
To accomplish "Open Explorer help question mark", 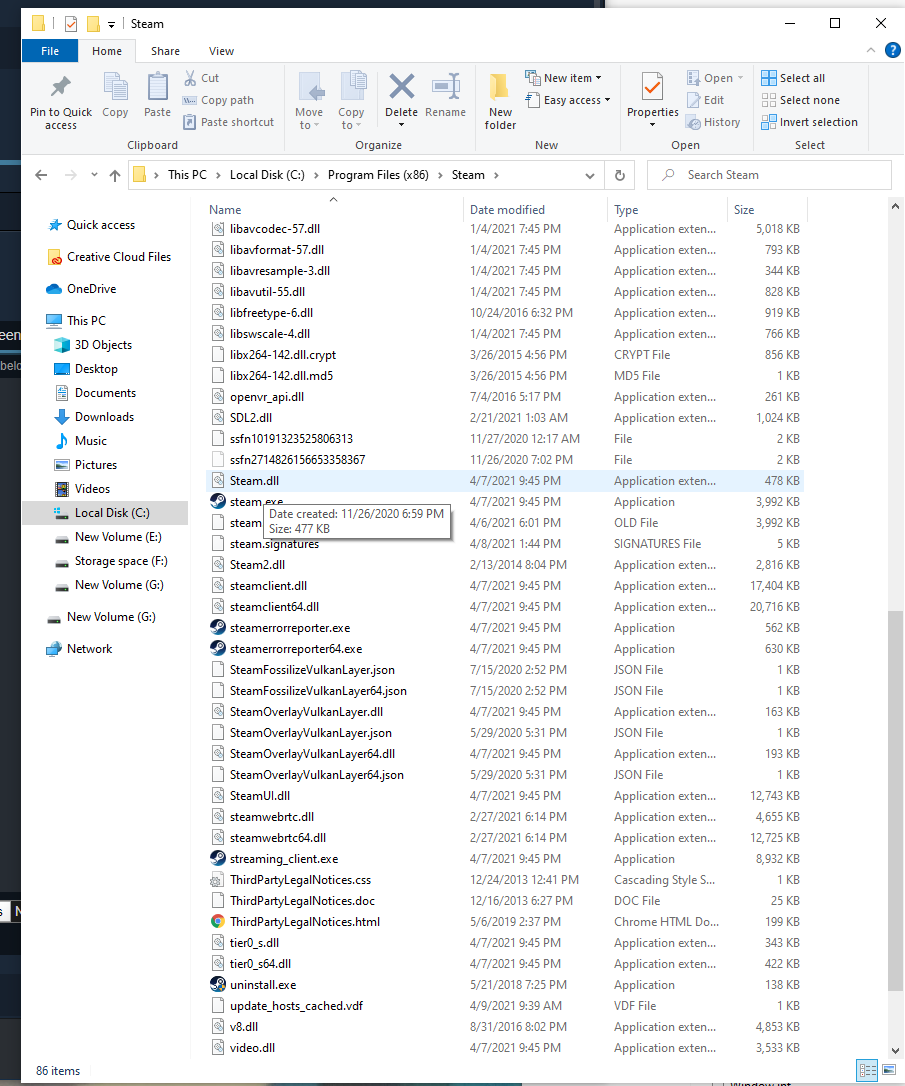I will 893,50.
